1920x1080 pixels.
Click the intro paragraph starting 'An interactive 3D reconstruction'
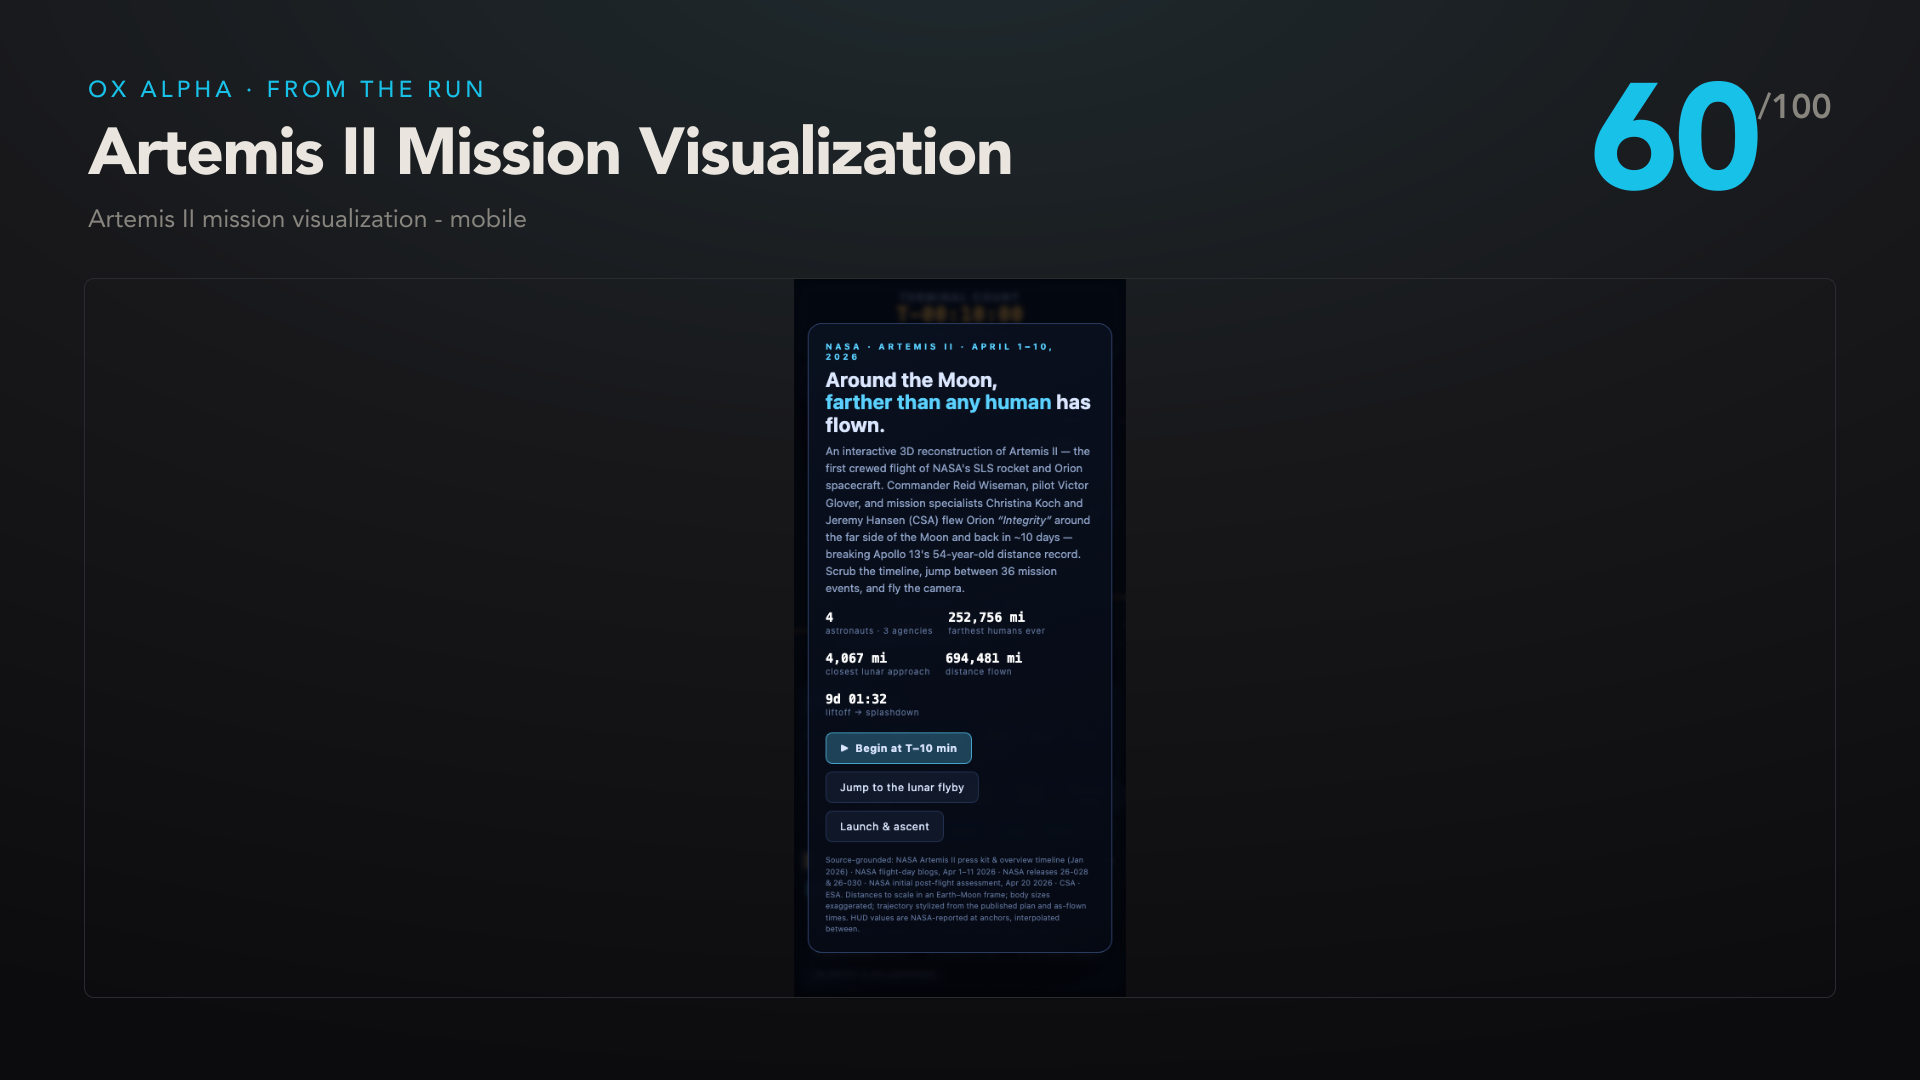click(958, 520)
